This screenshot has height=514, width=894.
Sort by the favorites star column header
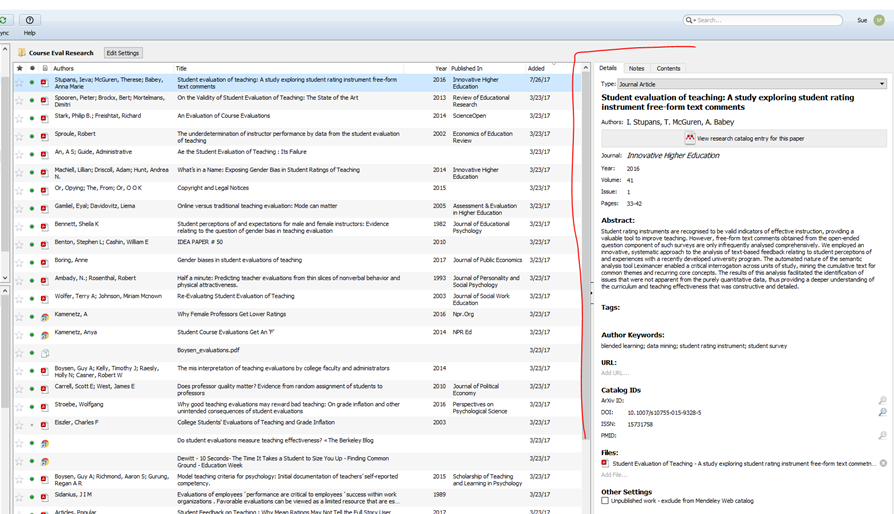tap(19, 68)
